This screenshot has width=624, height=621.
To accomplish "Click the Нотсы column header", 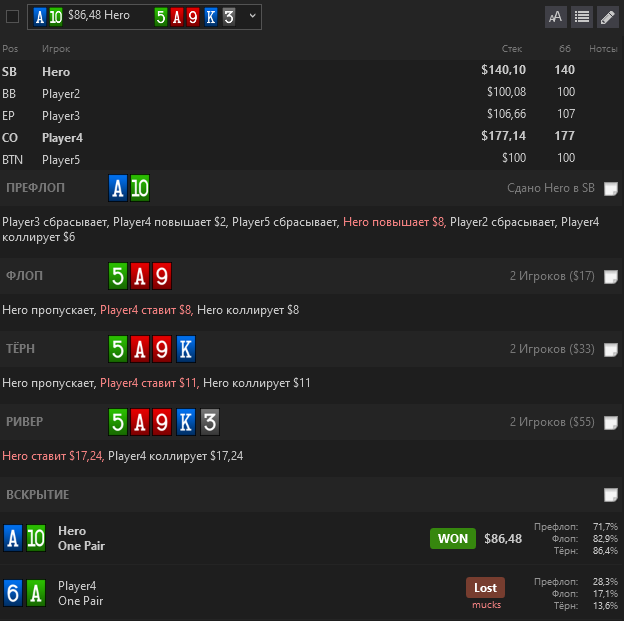I will coord(603,49).
